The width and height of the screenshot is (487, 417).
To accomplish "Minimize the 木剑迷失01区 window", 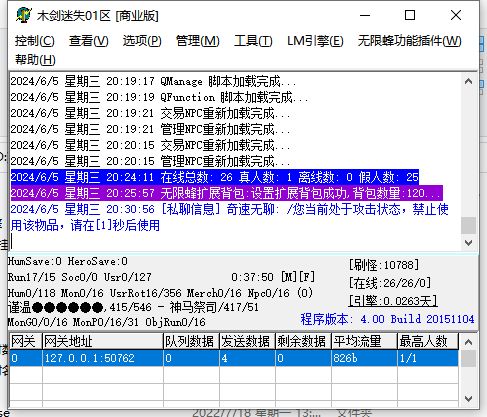I will (365, 15).
